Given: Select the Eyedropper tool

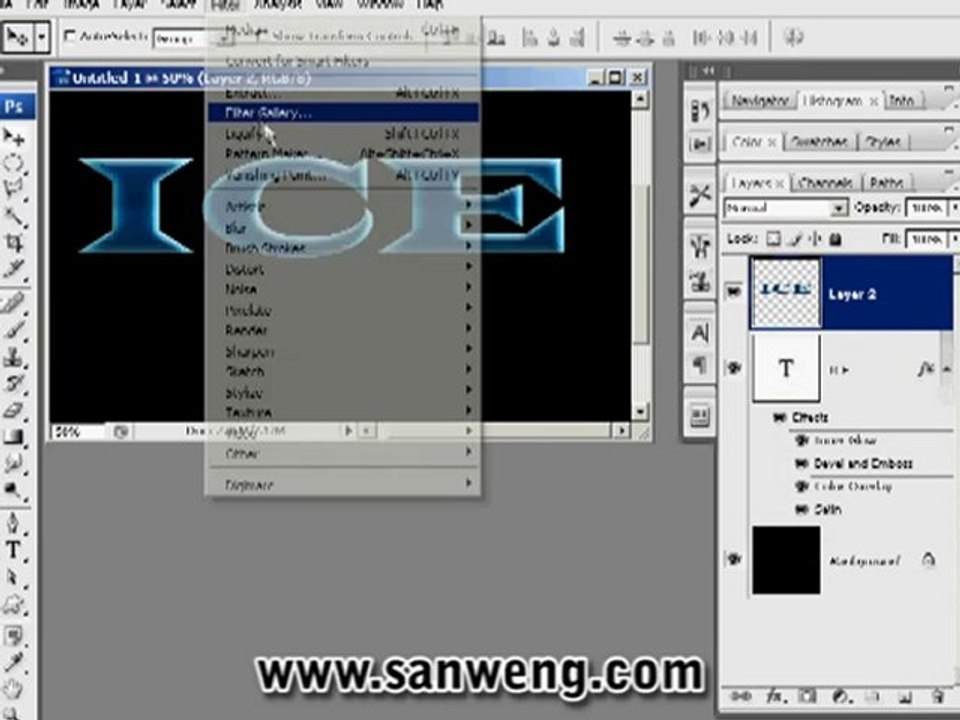Looking at the screenshot, I should pyautogui.click(x=13, y=662).
